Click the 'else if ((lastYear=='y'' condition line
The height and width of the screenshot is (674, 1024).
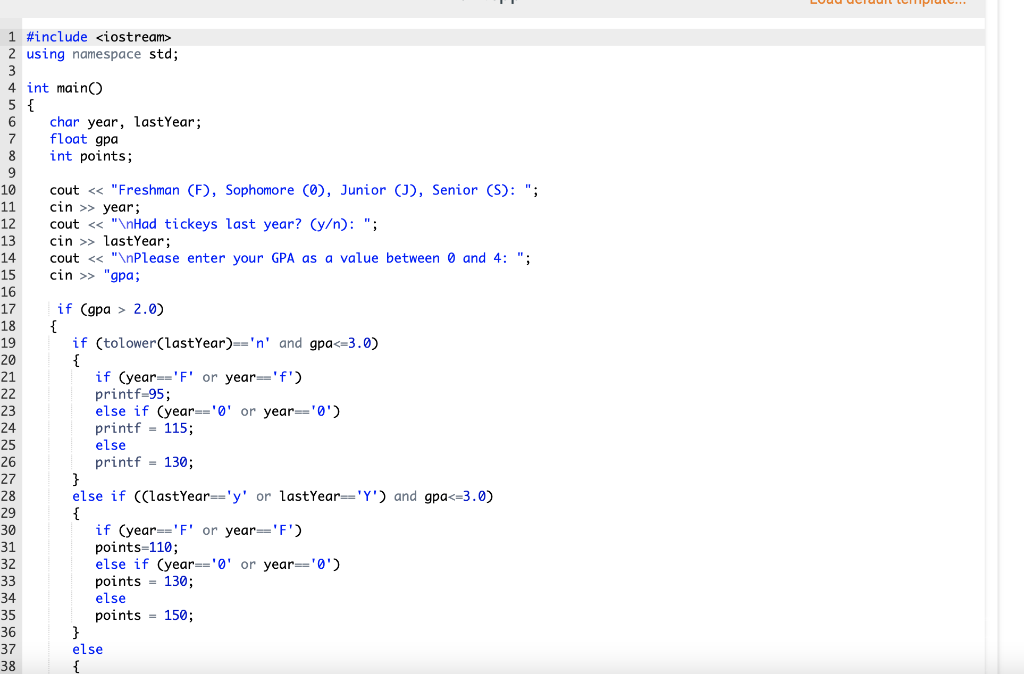click(283, 496)
